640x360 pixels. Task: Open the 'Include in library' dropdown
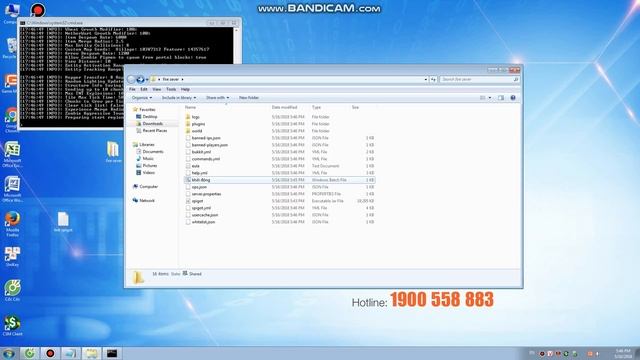[179, 98]
